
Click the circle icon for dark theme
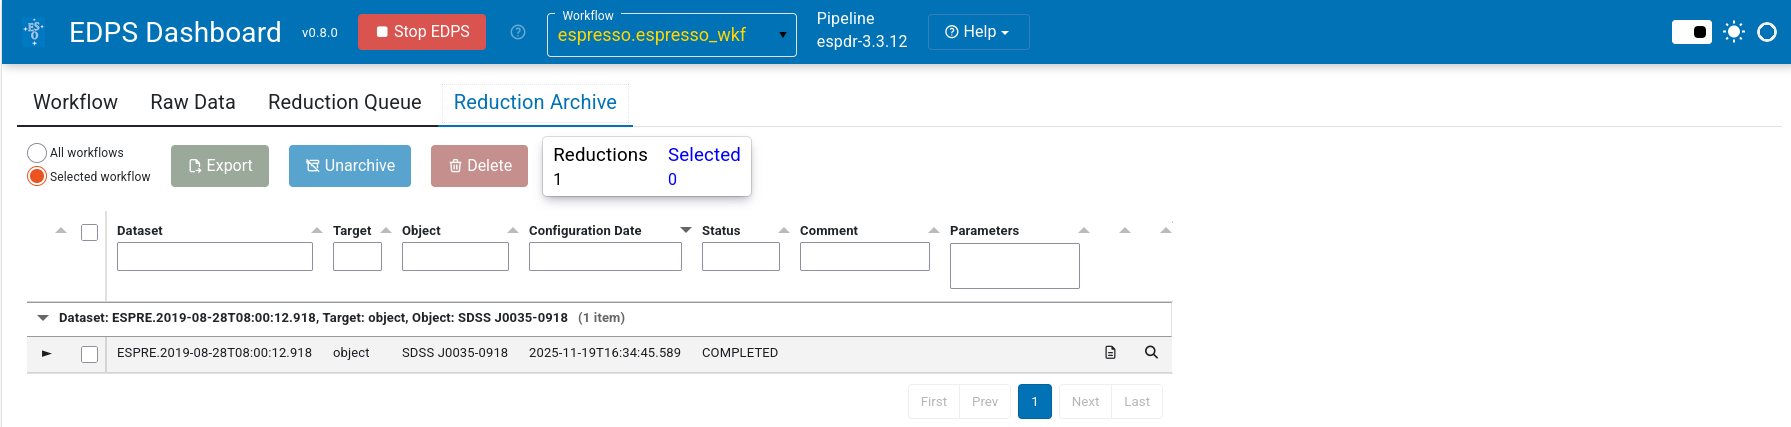point(1767,32)
